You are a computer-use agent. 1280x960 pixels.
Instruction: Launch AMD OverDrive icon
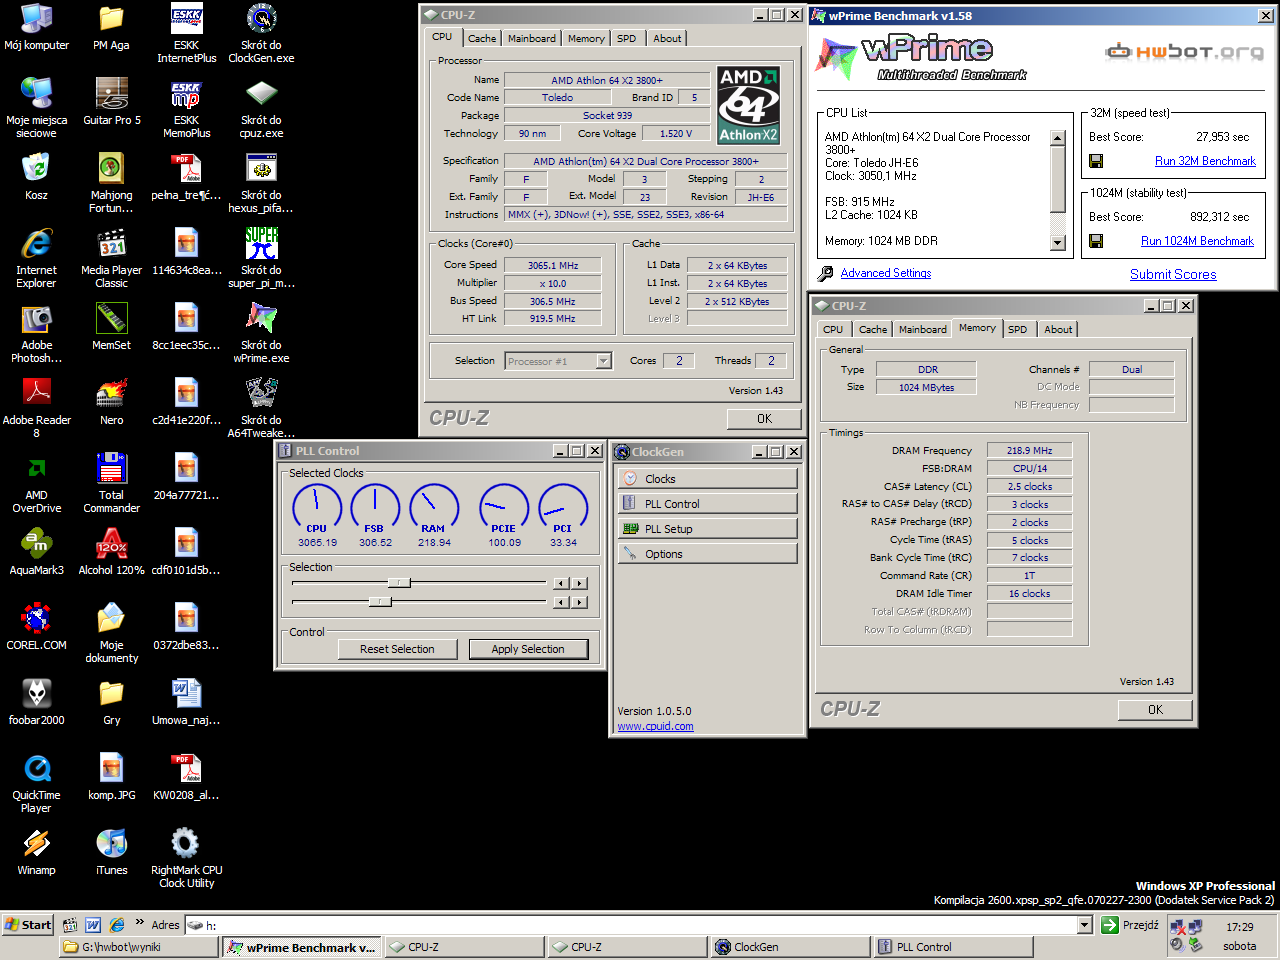coord(36,483)
